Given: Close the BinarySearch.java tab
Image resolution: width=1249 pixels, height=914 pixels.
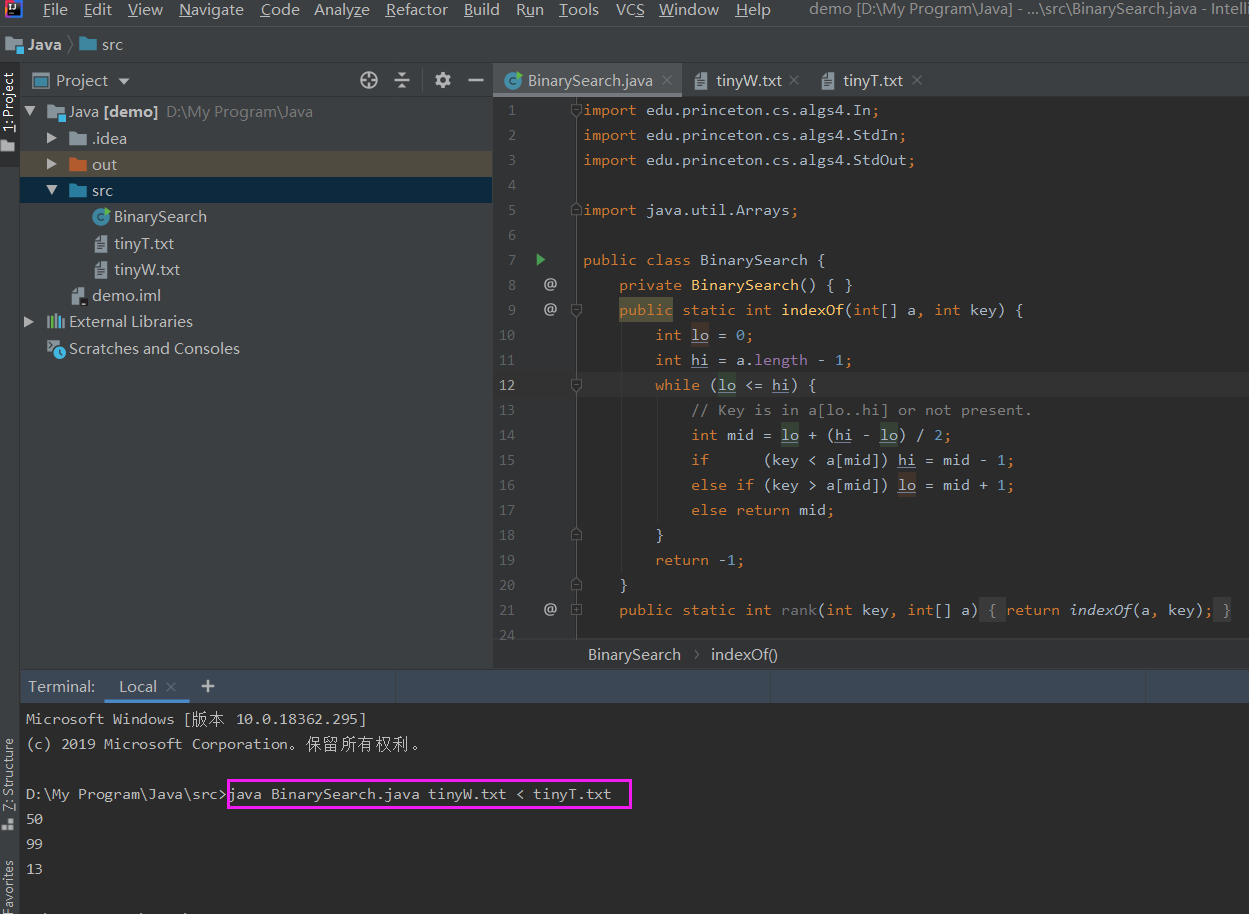Looking at the screenshot, I should (668, 81).
